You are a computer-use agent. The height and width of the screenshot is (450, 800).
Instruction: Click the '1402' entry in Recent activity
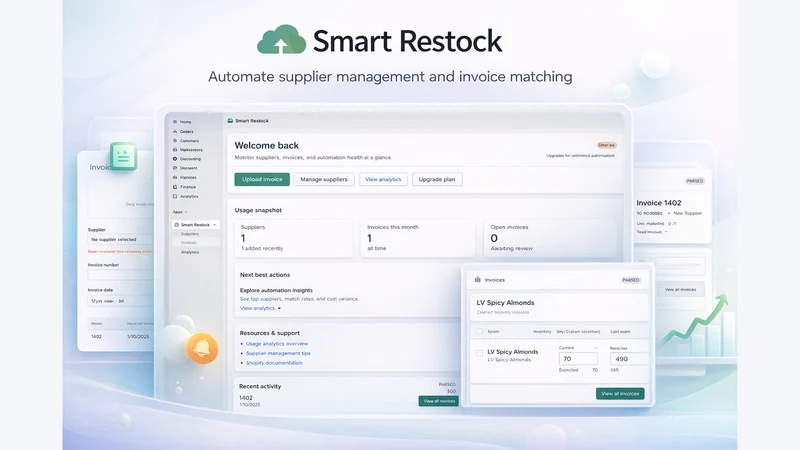coord(246,398)
